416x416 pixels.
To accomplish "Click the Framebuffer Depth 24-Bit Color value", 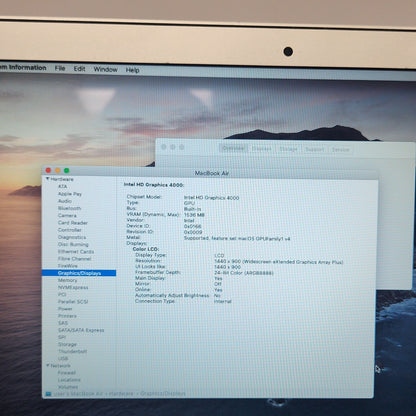I will click(244, 273).
